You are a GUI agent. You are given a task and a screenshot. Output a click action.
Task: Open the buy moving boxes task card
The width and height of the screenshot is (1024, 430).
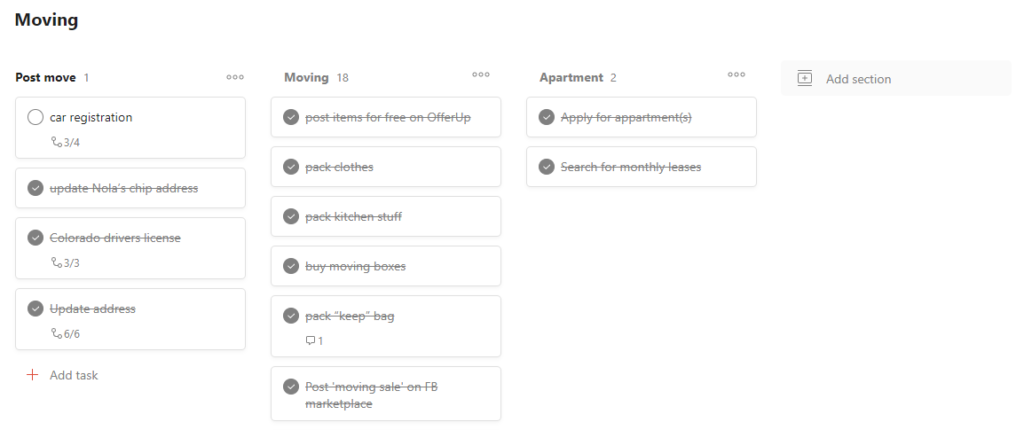[386, 266]
